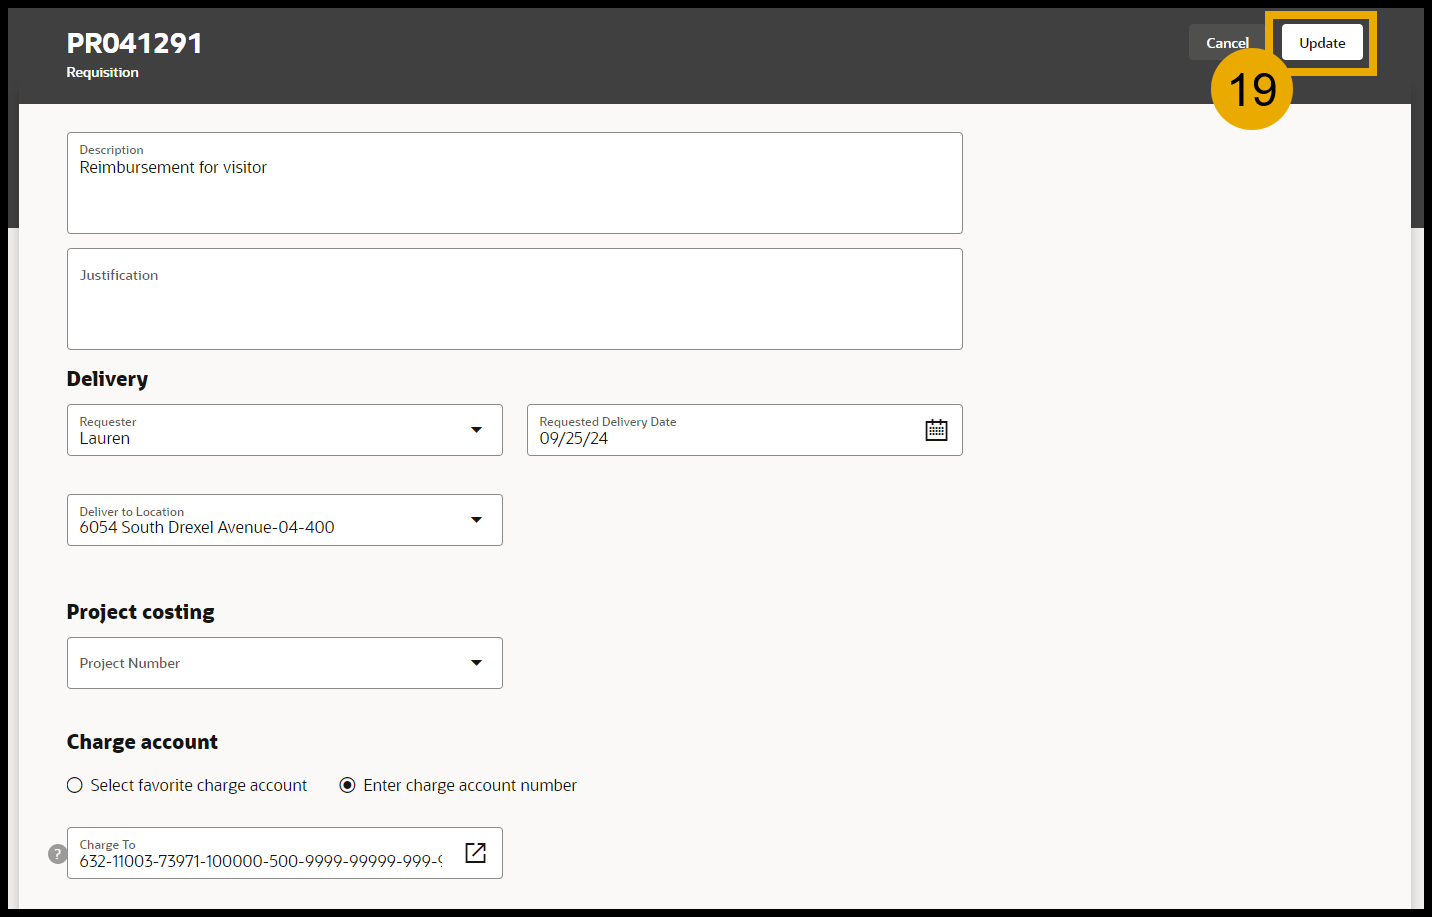Click the Requisition subtitle label
Image resolution: width=1432 pixels, height=917 pixels.
coord(103,72)
